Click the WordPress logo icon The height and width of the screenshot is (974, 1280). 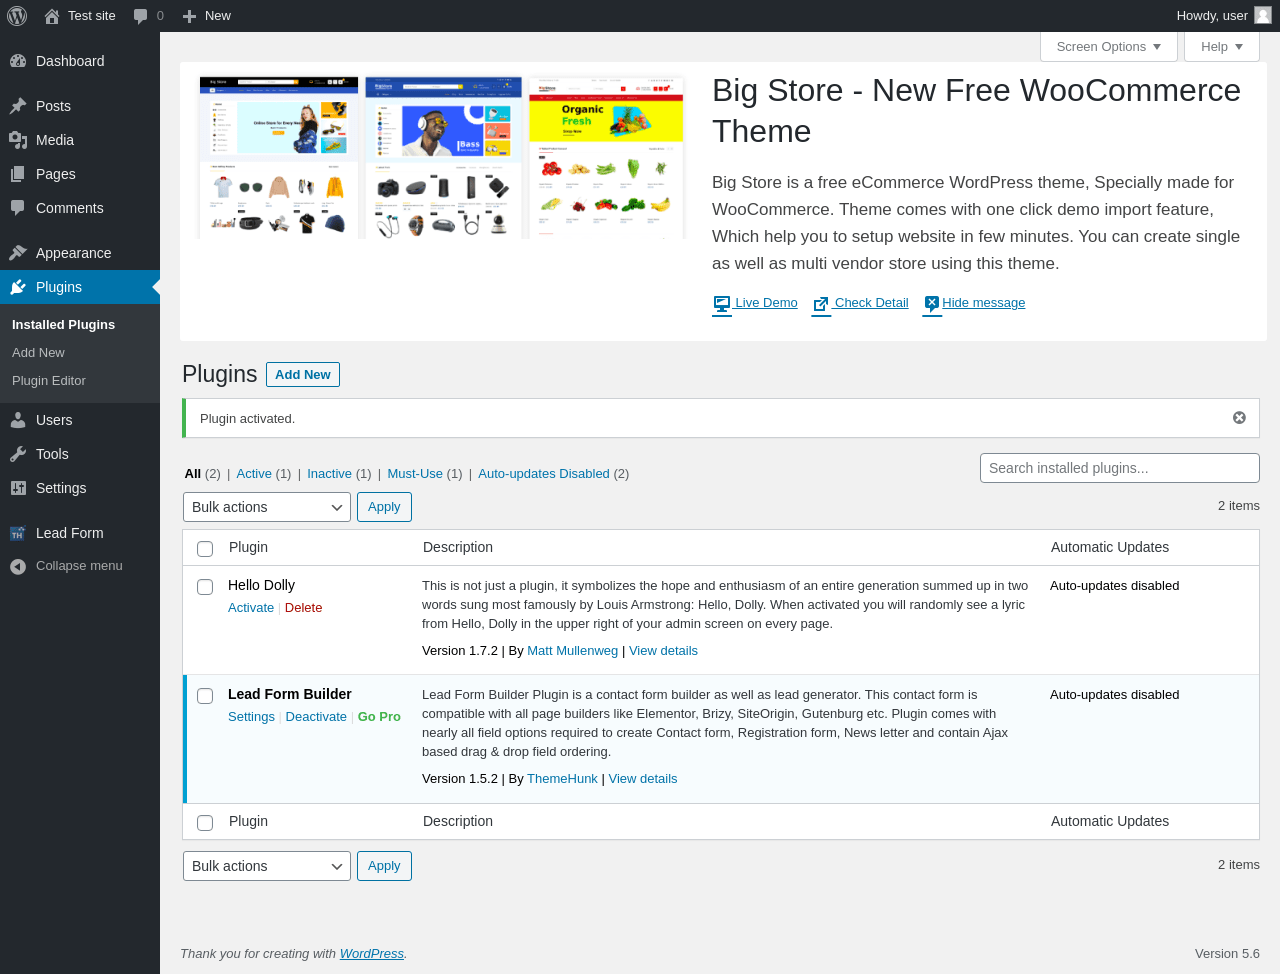pos(17,16)
